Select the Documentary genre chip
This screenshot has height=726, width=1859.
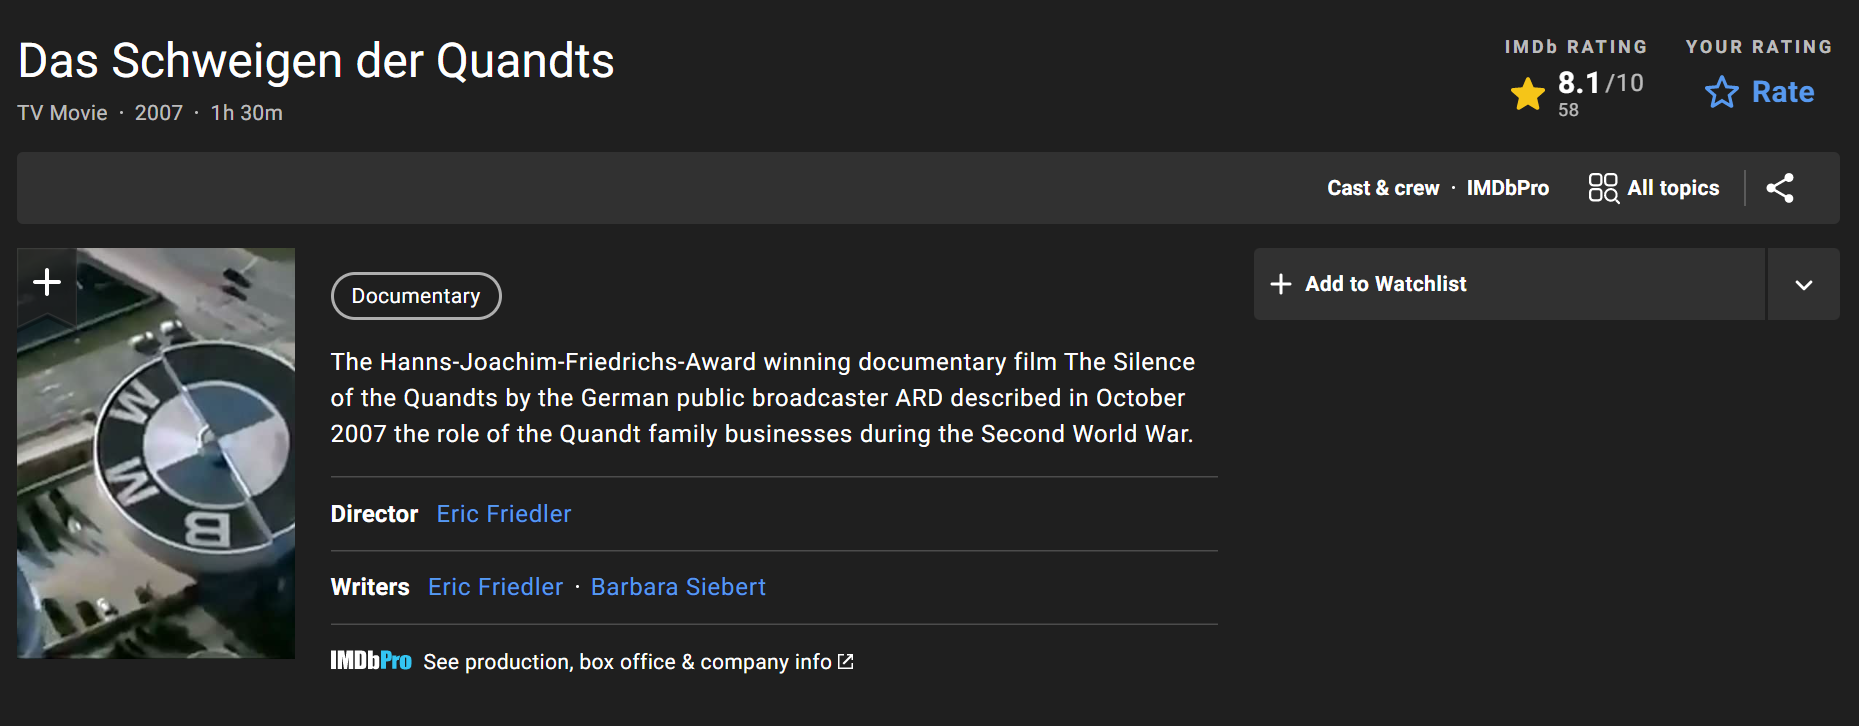click(416, 296)
